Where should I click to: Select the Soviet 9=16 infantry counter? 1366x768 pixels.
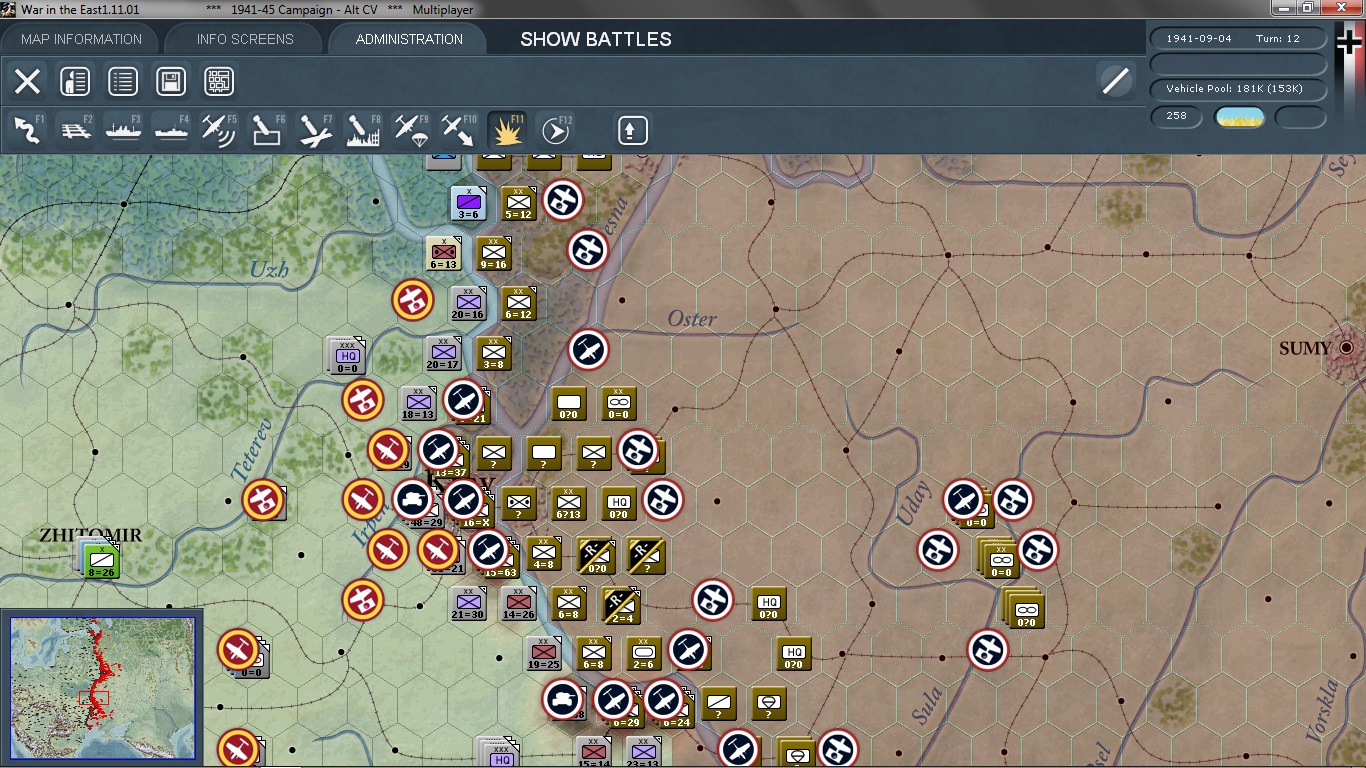(x=493, y=253)
